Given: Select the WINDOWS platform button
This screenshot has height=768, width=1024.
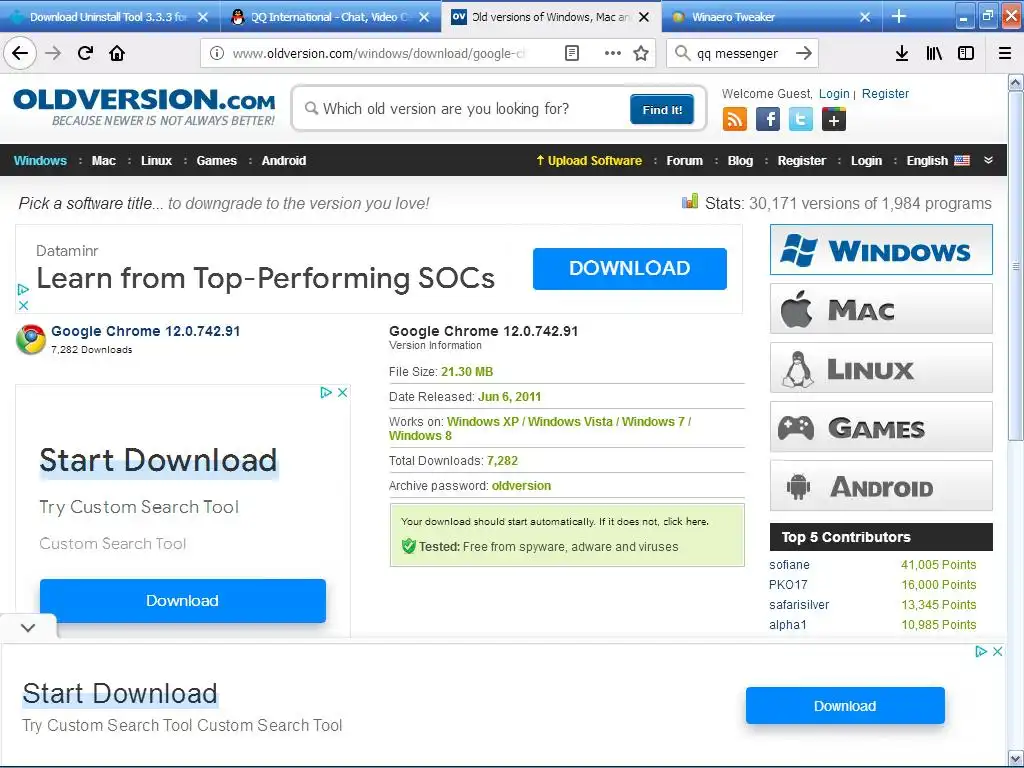Looking at the screenshot, I should [x=881, y=249].
